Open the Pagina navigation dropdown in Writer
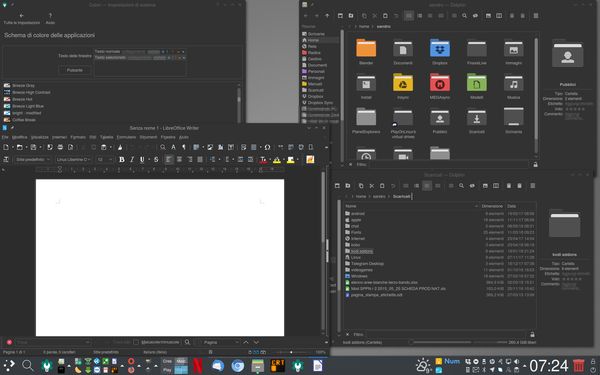This screenshot has height=375, width=600. coord(218,342)
